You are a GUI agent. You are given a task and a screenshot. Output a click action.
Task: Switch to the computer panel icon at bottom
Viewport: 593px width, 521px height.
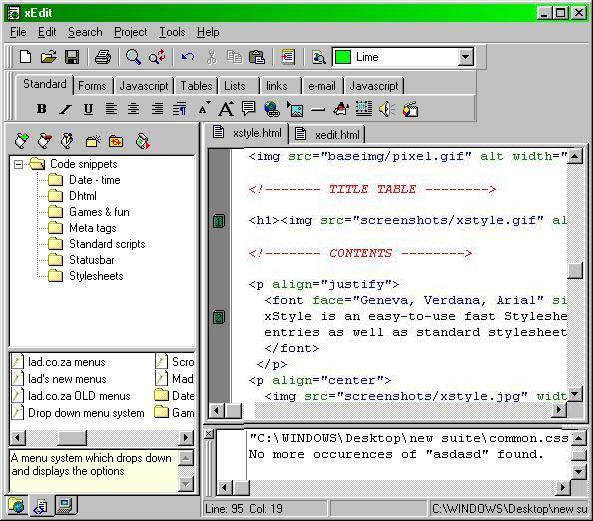click(x=65, y=505)
